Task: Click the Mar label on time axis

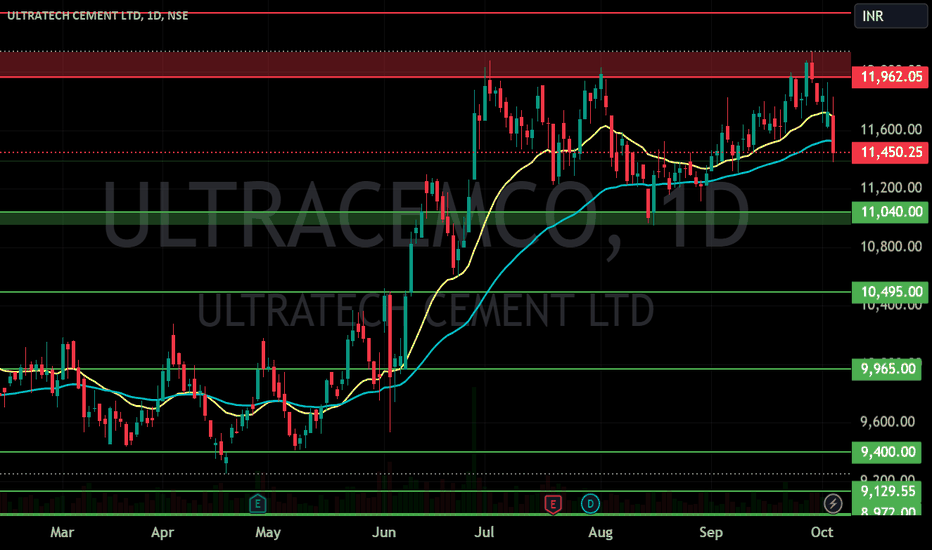Action: (x=62, y=532)
